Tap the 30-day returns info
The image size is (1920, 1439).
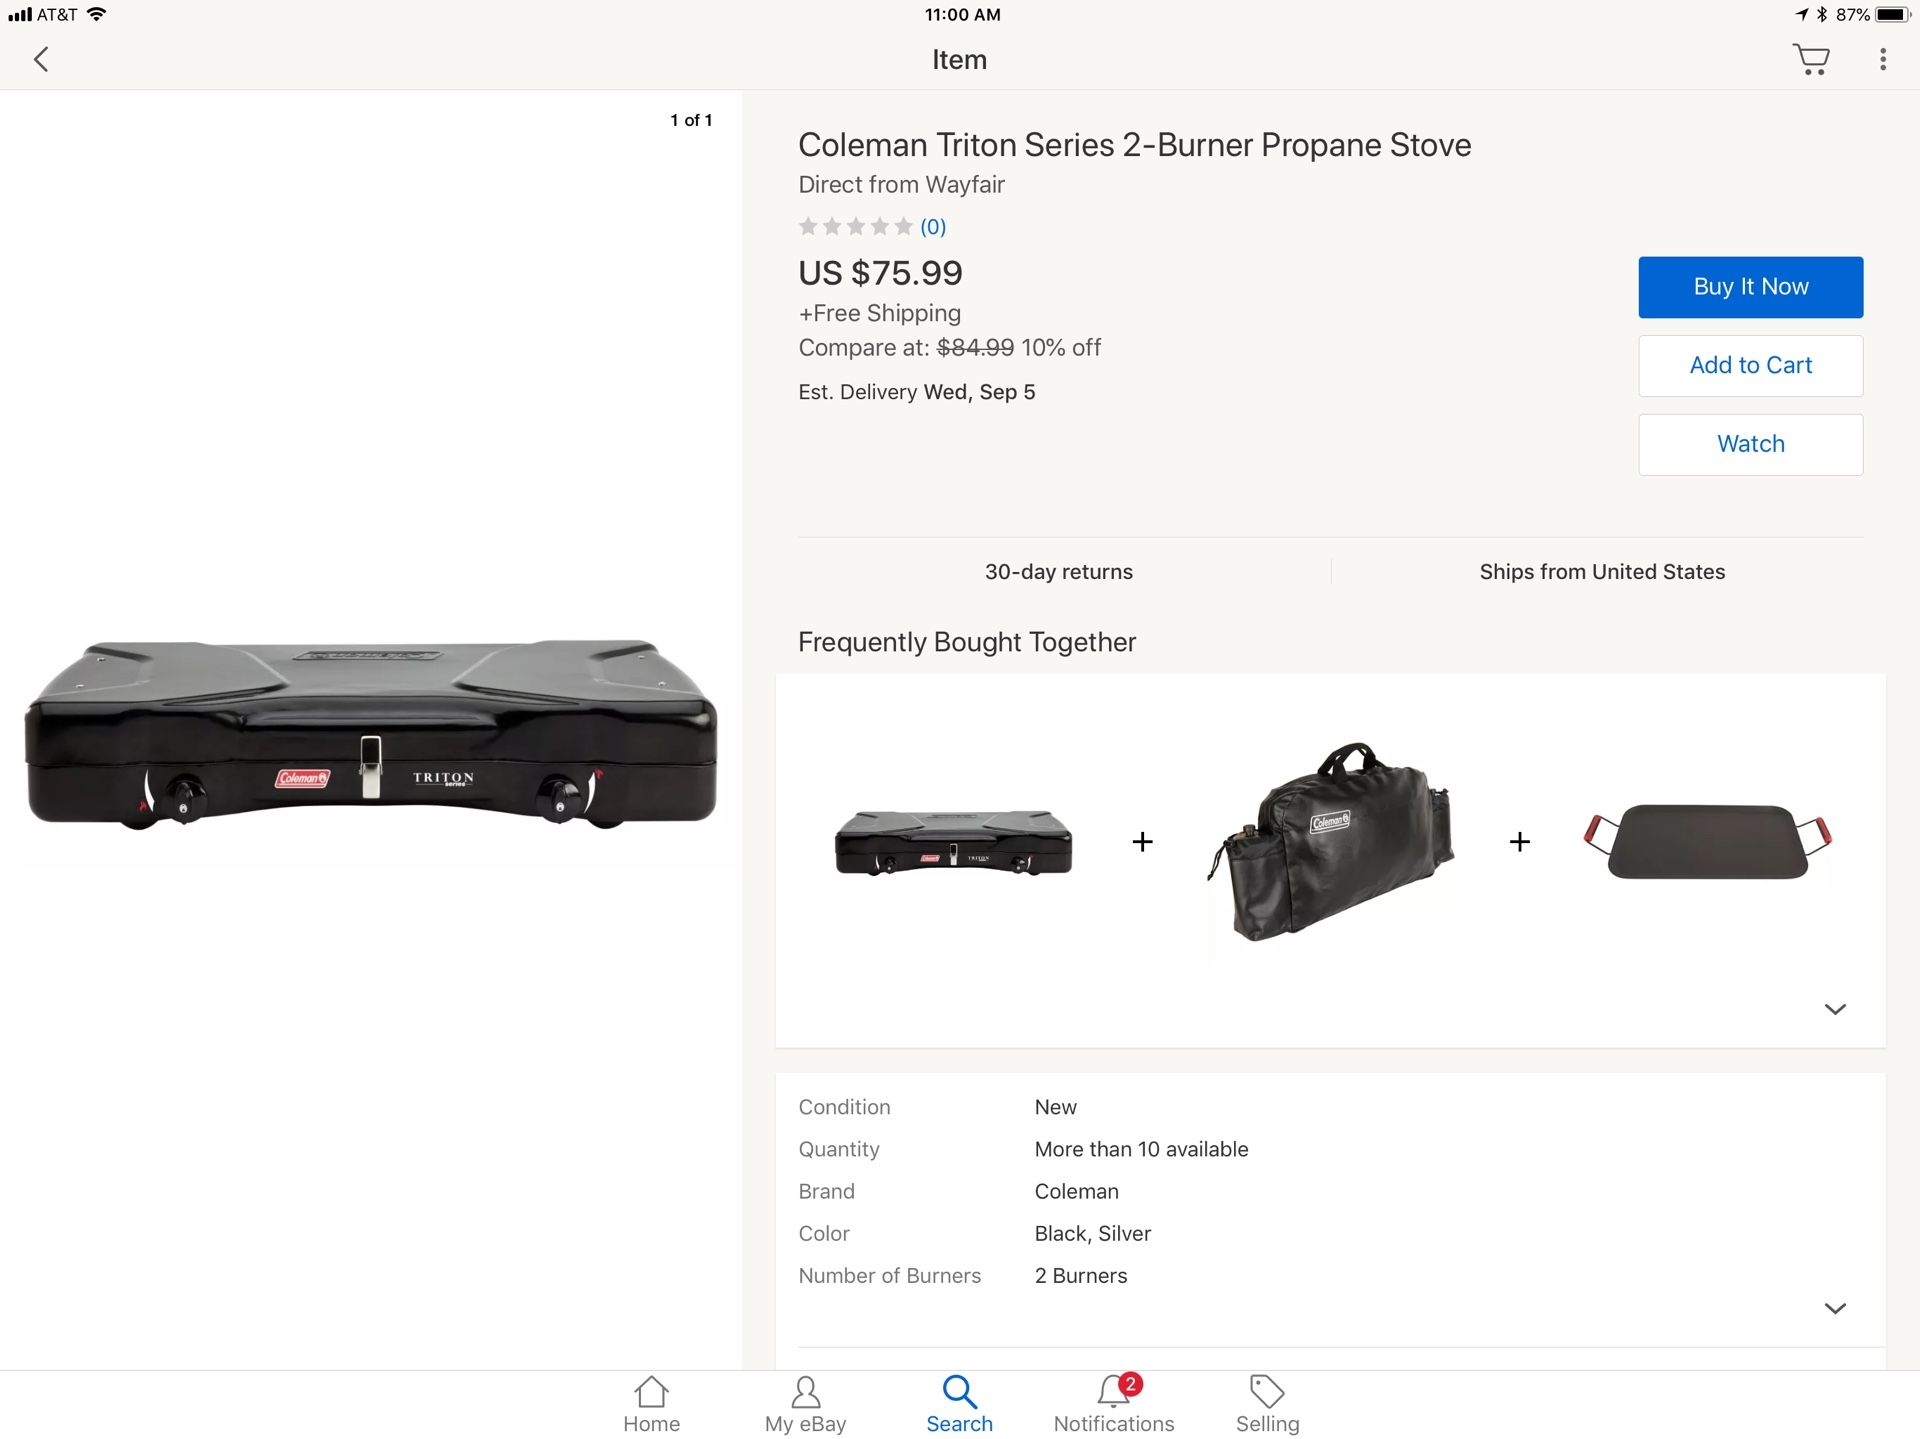(1058, 572)
